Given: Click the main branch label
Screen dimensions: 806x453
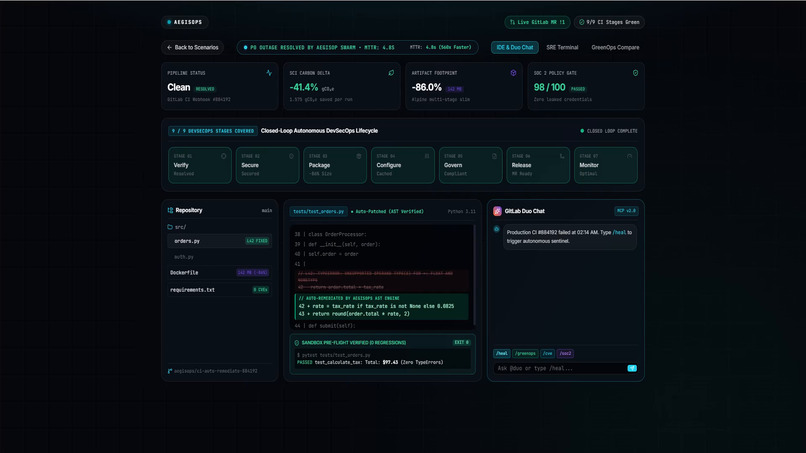Looking at the screenshot, I should (267, 210).
